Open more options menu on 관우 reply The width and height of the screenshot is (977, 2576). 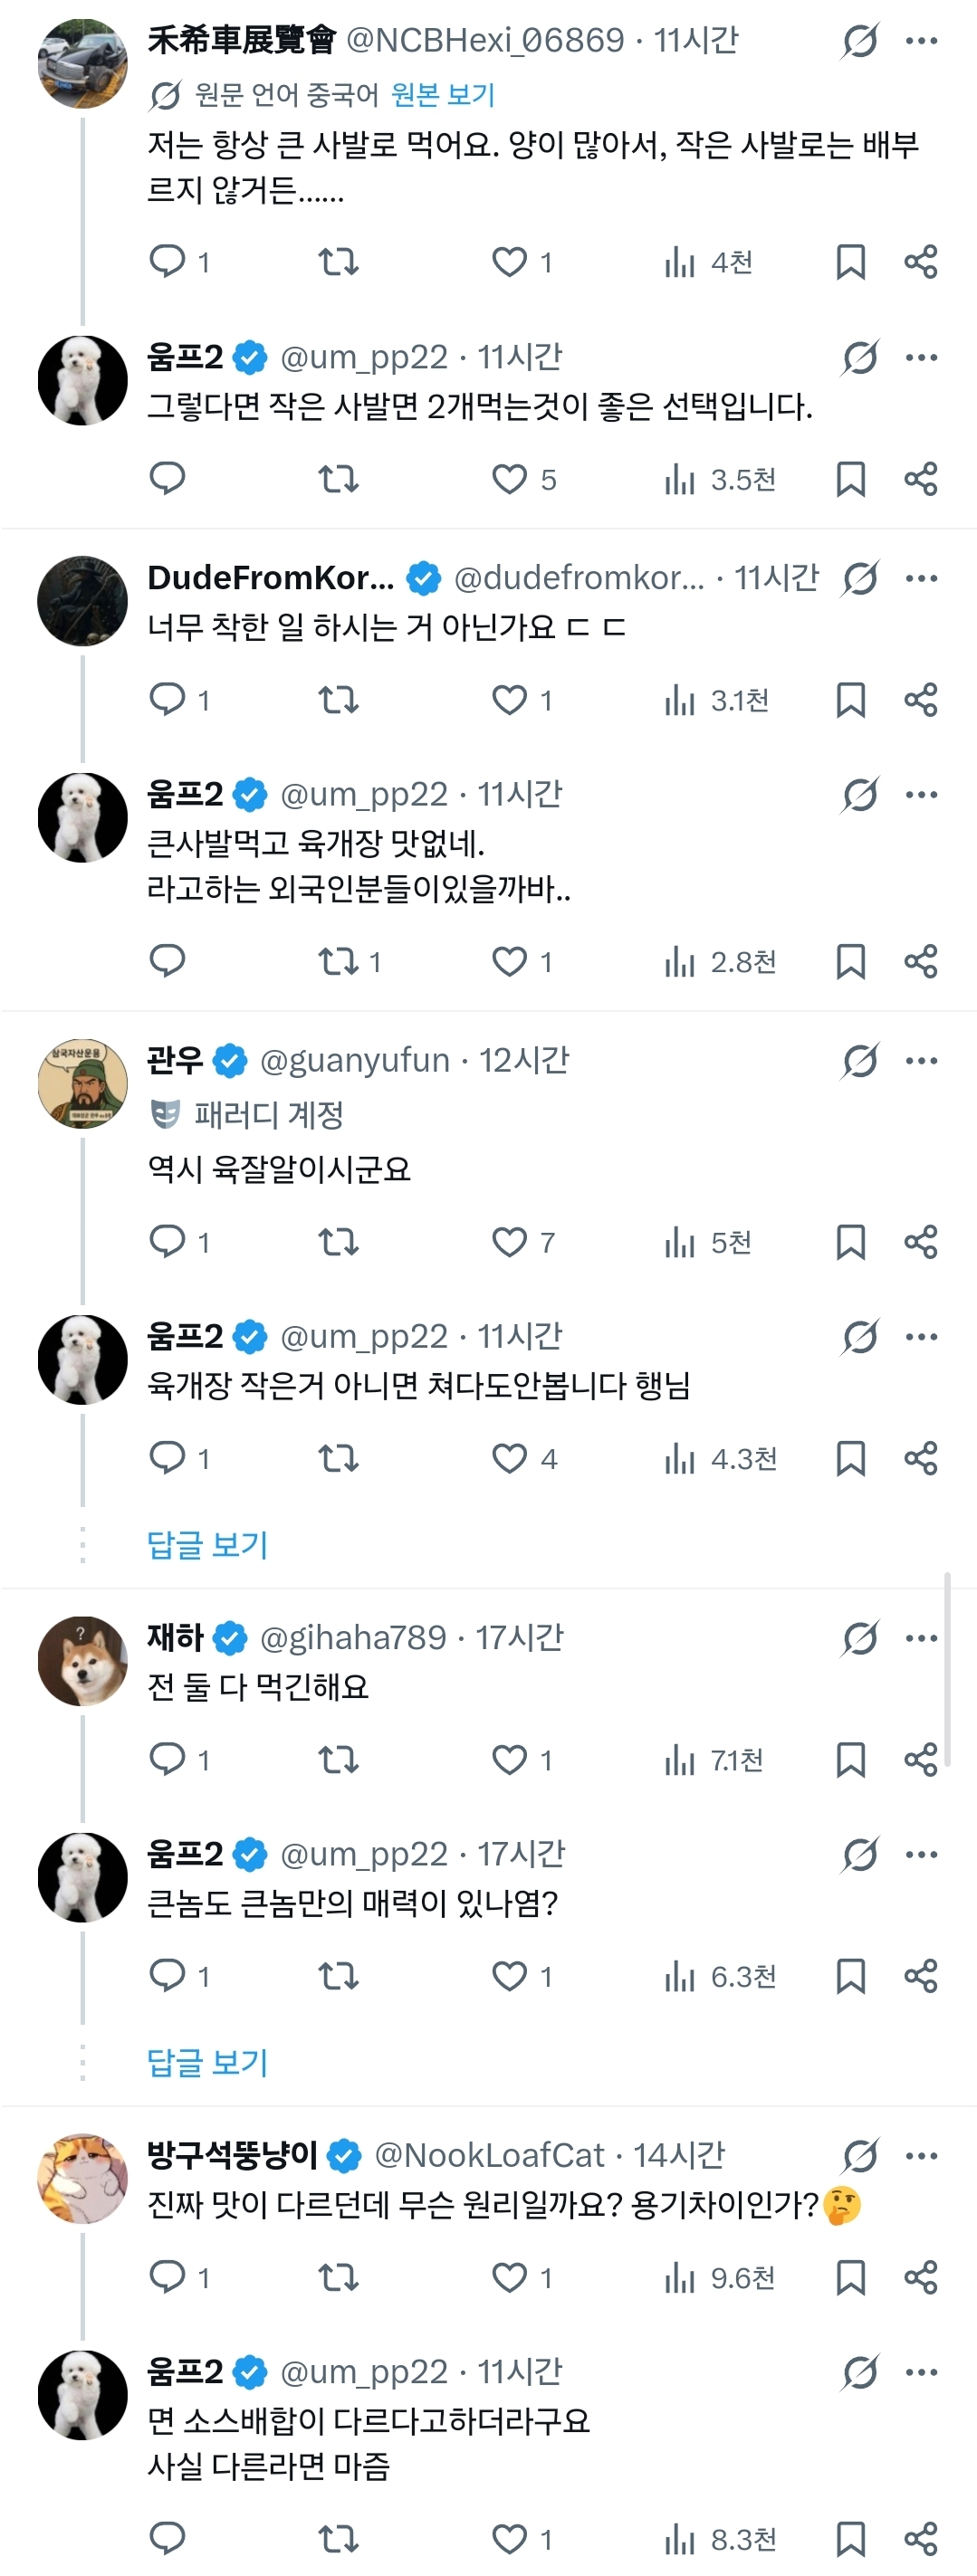click(920, 1061)
